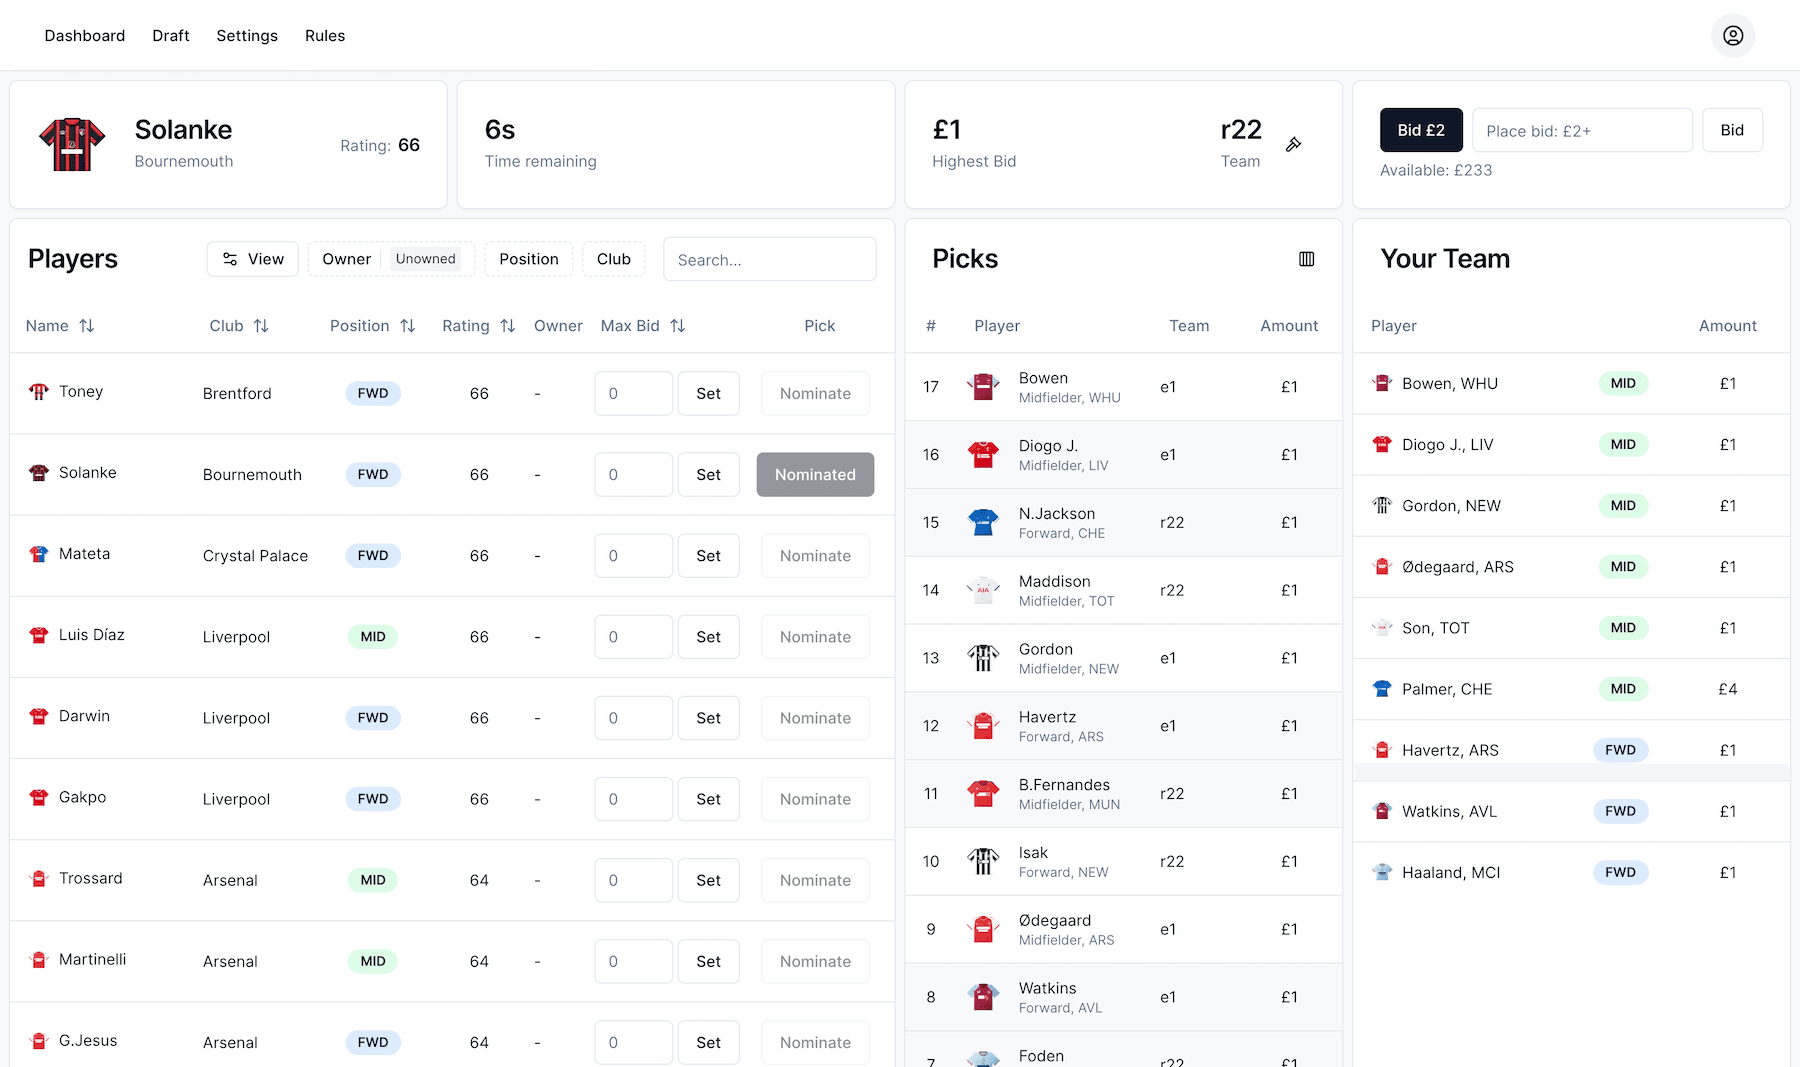Open the column layout icon in Picks panel

(x=1307, y=259)
